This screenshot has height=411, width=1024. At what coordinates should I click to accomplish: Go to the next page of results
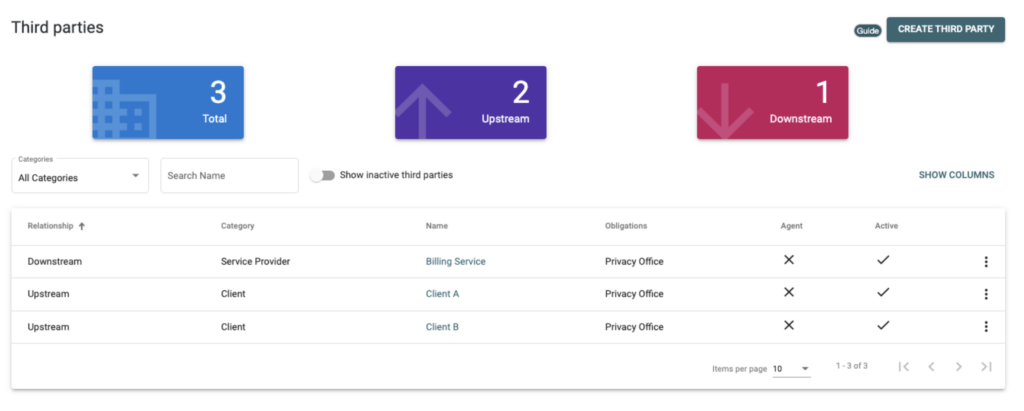coord(958,367)
